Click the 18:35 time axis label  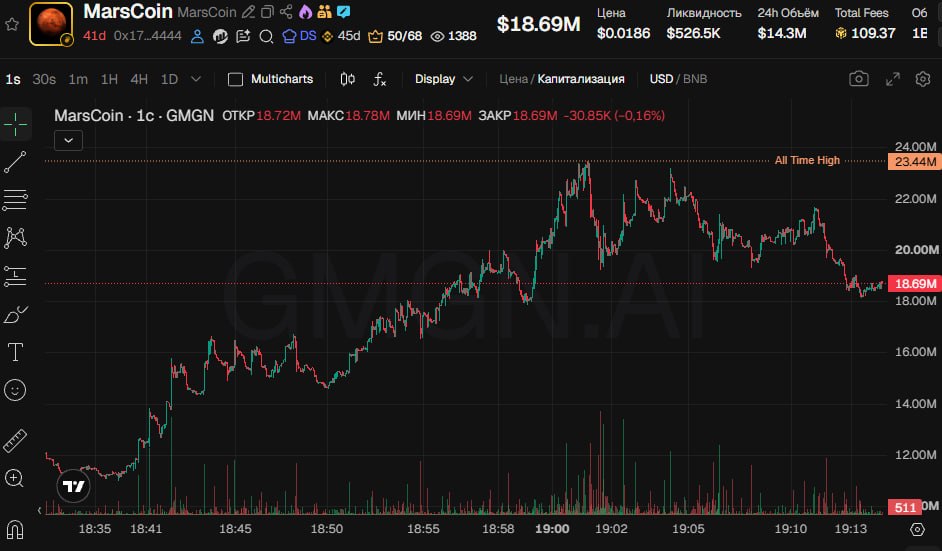tap(95, 529)
